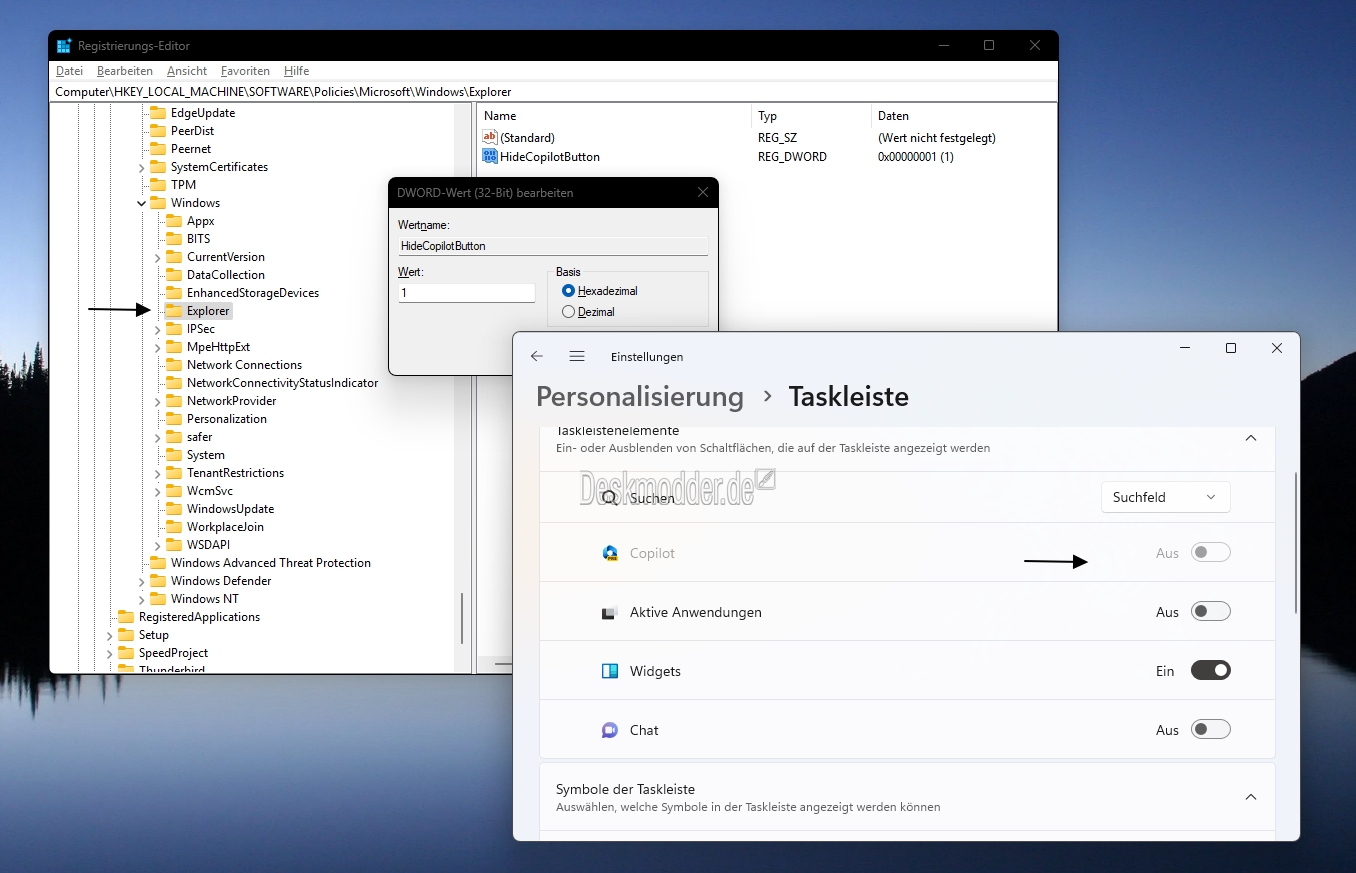
Task: Select the Windows Advanced Threat Protection key
Action: click(270, 563)
